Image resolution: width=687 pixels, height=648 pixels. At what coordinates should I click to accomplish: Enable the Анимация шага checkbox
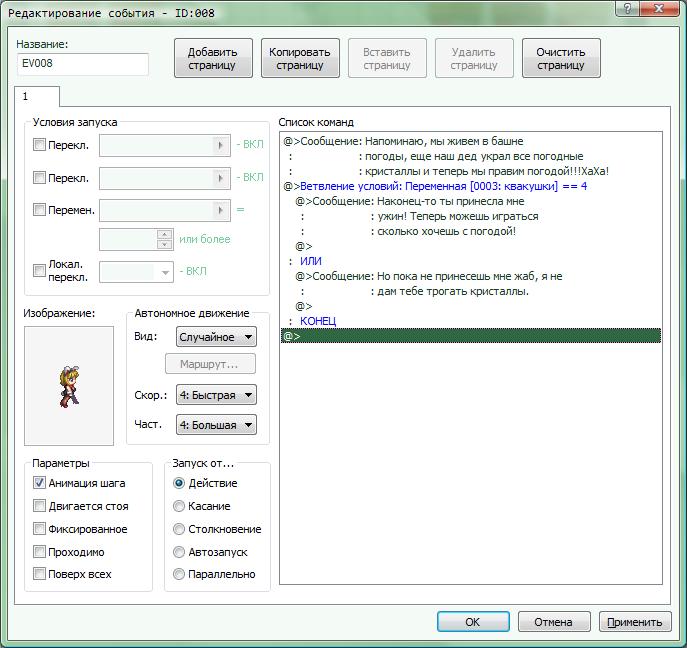40,484
